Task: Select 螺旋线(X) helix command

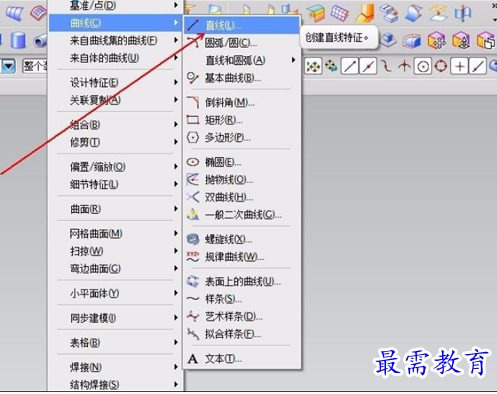Action: [242, 239]
